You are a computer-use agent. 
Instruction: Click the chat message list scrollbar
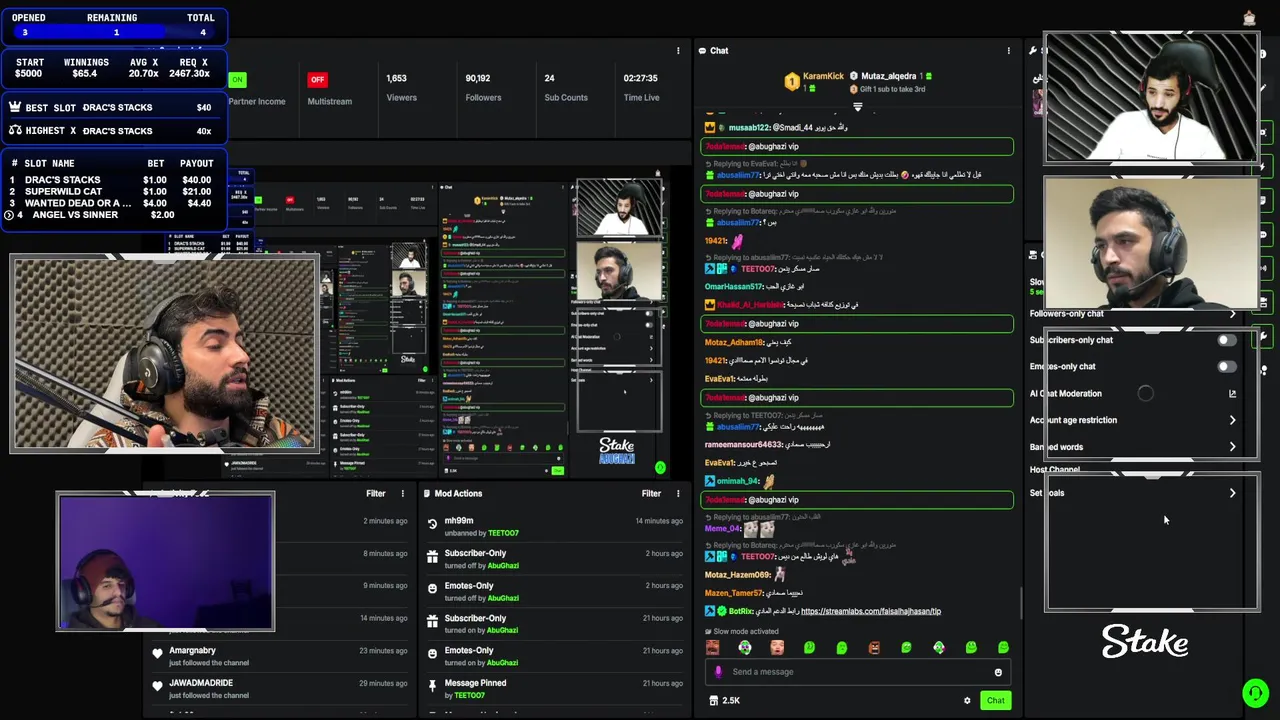(x=1020, y=603)
